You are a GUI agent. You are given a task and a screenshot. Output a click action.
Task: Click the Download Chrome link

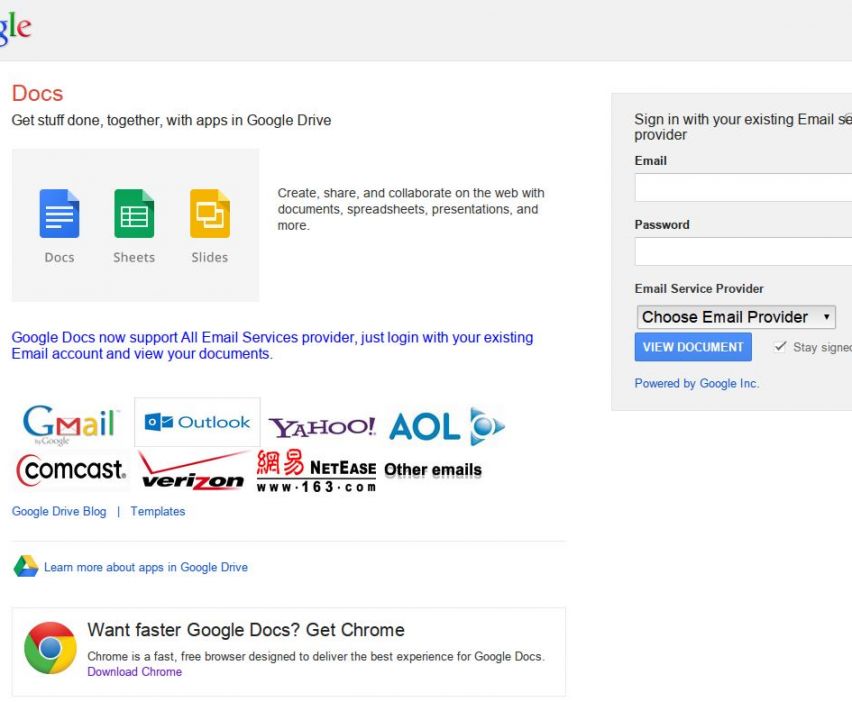135,672
